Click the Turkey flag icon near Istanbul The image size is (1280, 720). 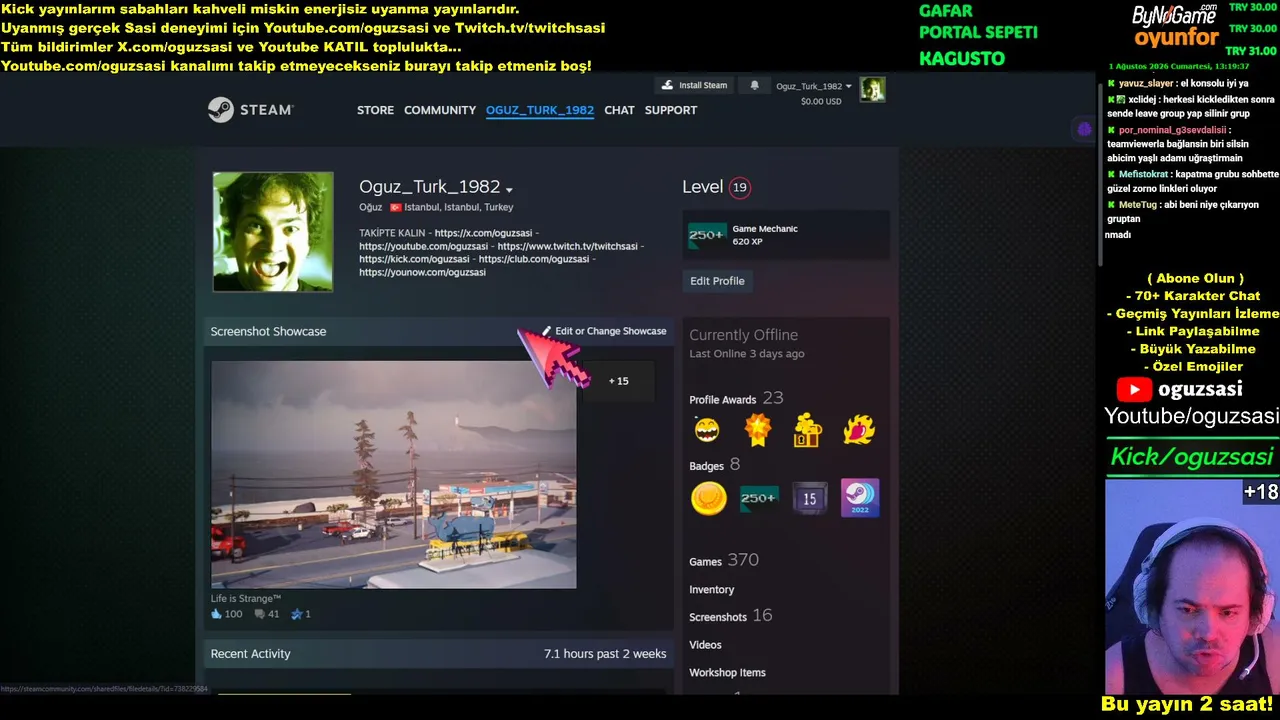pos(395,207)
